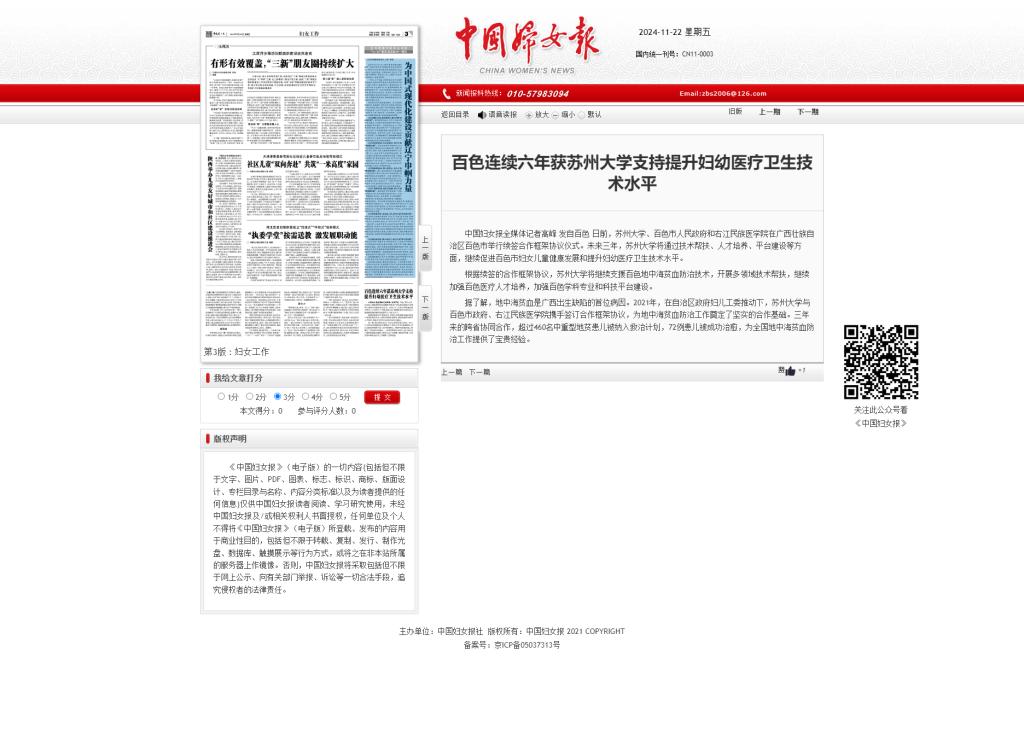Open next issue (下一期) in top bar
This screenshot has width=1024, height=751.
point(807,112)
